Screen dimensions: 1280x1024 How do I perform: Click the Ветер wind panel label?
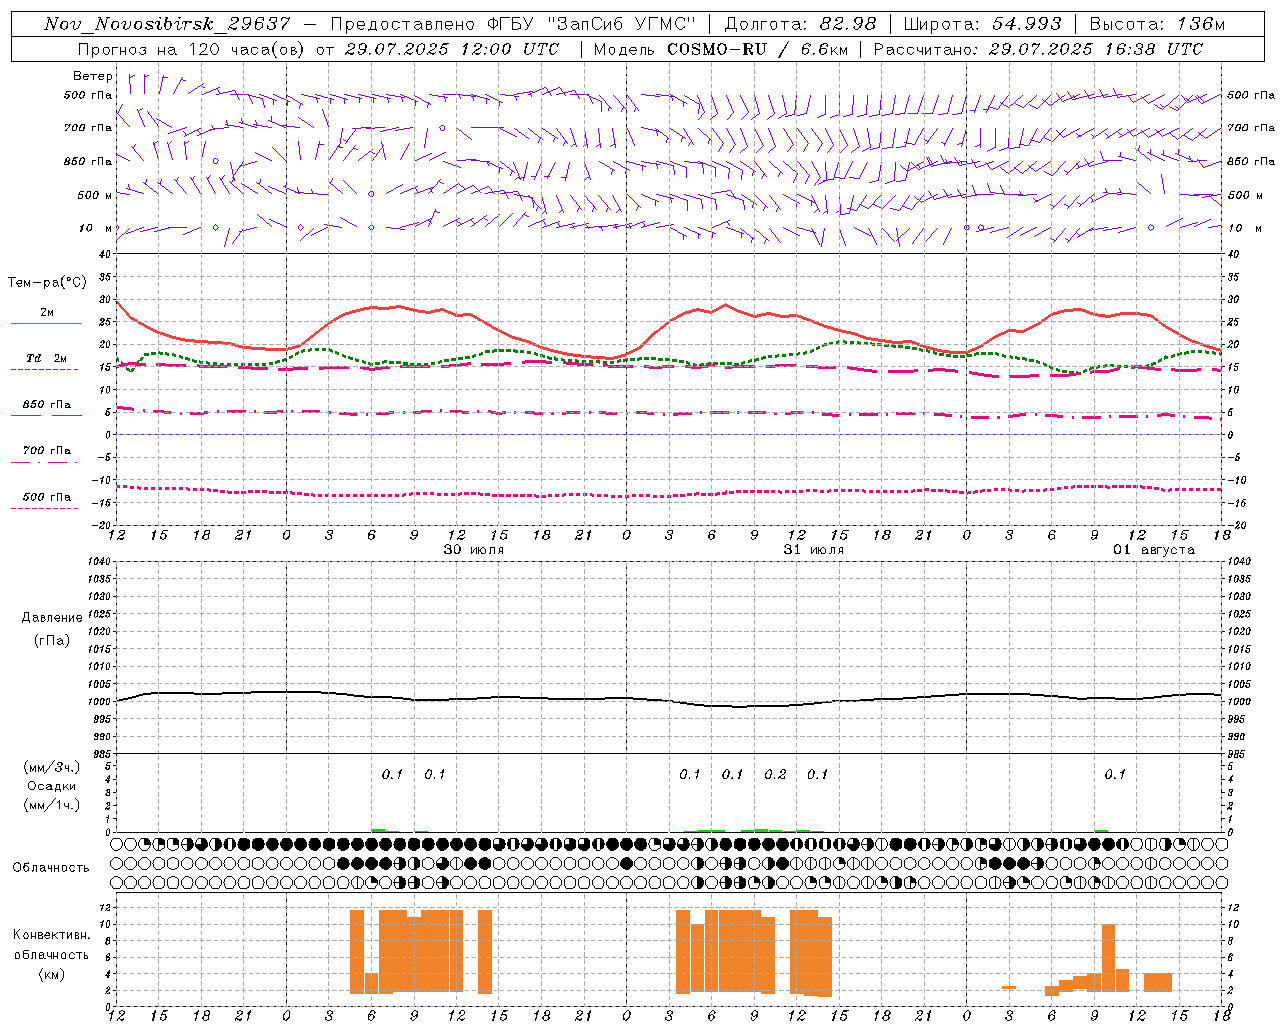pyautogui.click(x=93, y=76)
